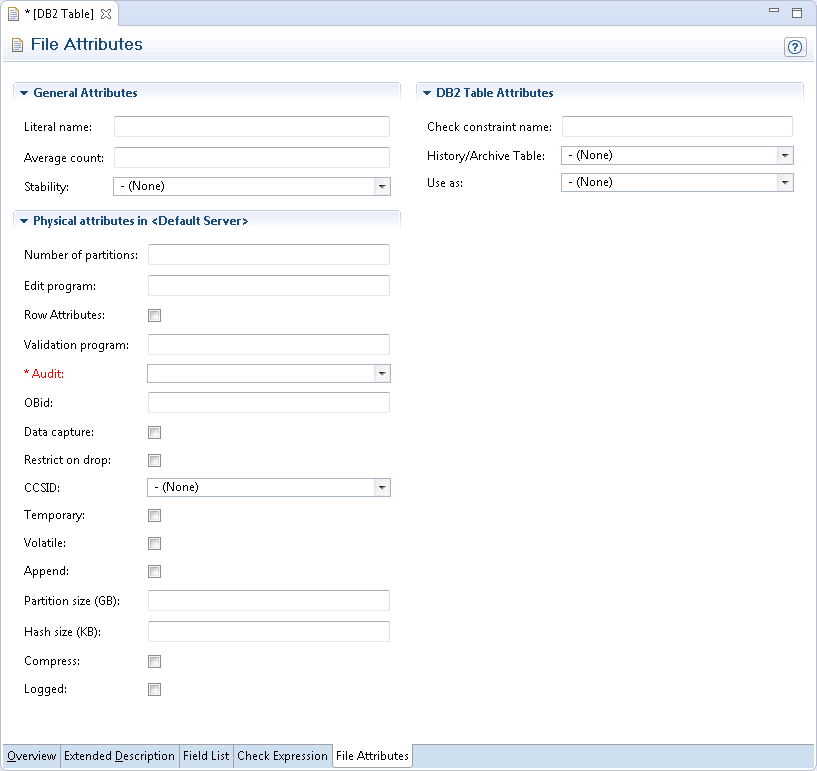Collapse the DB2 Table Attributes section
817x771 pixels.
427,93
